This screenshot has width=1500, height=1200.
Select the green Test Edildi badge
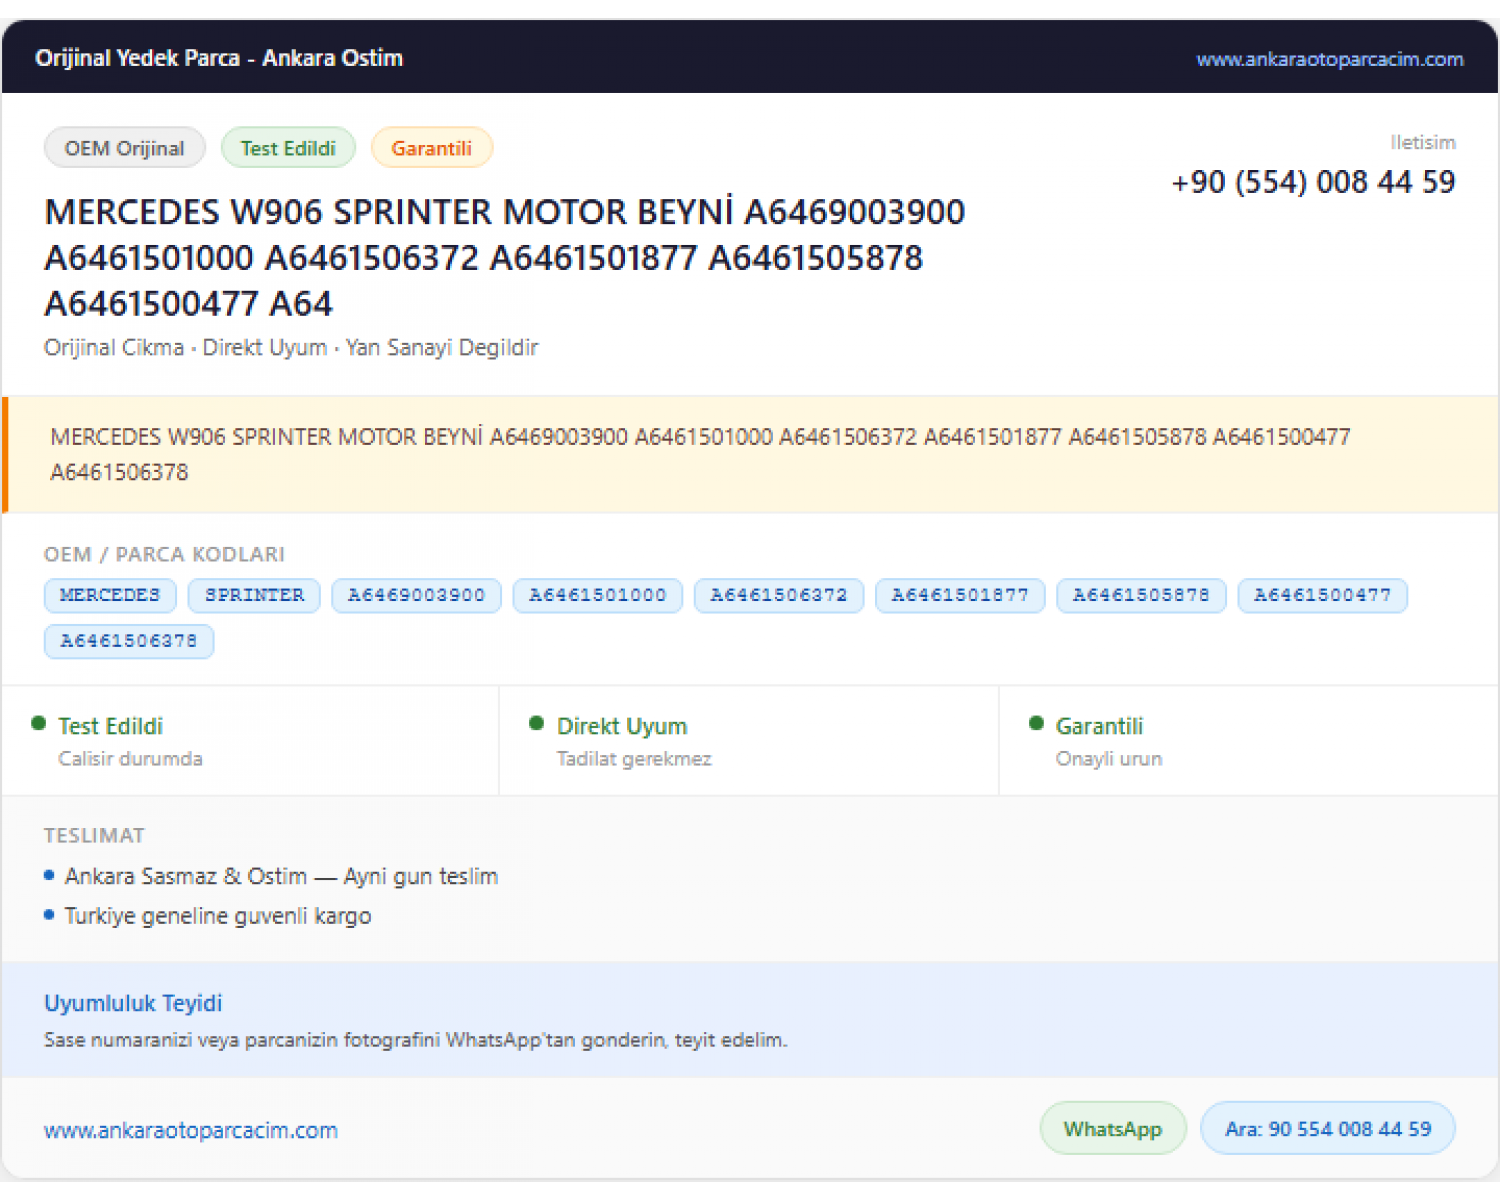point(288,148)
